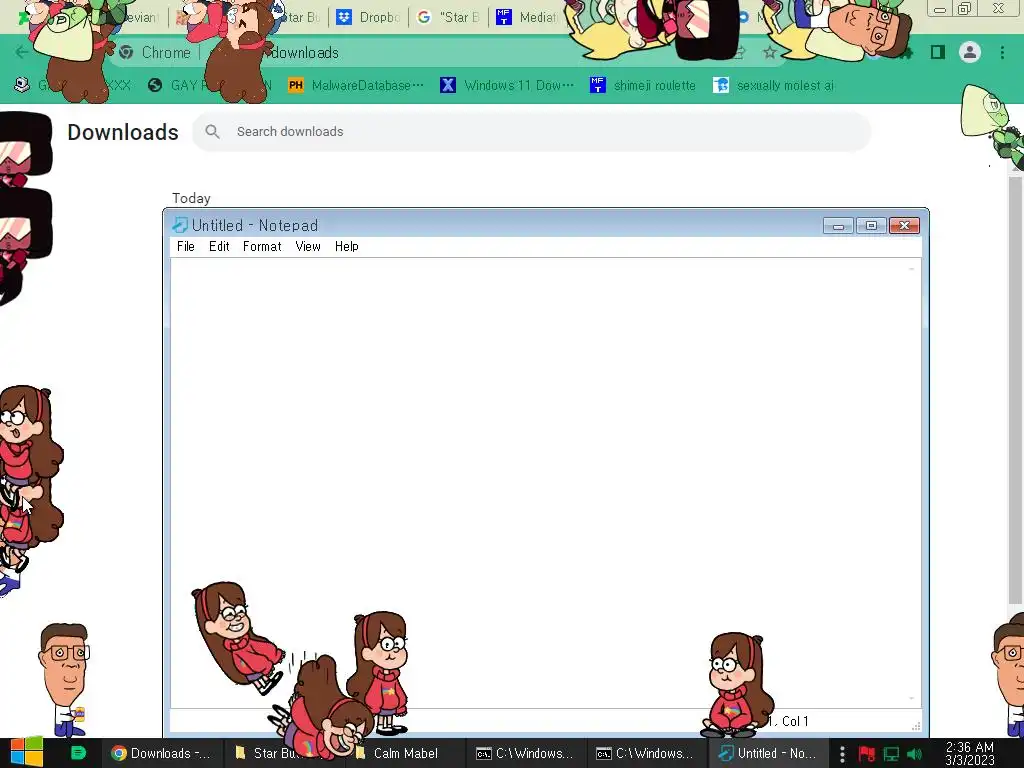The image size is (1024, 768).
Task: Open the GAY bookmark with the globe icon
Action: (x=209, y=85)
